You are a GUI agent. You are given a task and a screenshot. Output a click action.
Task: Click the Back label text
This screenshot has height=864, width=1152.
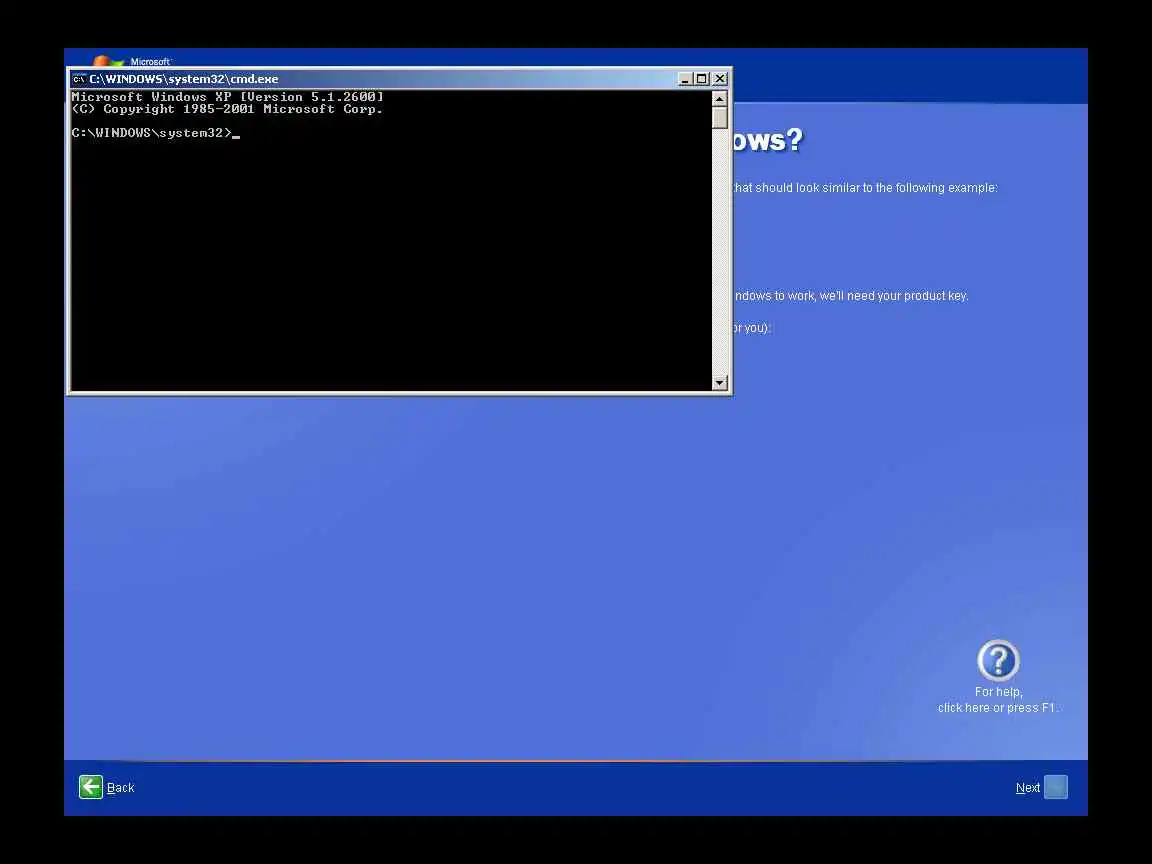(x=120, y=788)
